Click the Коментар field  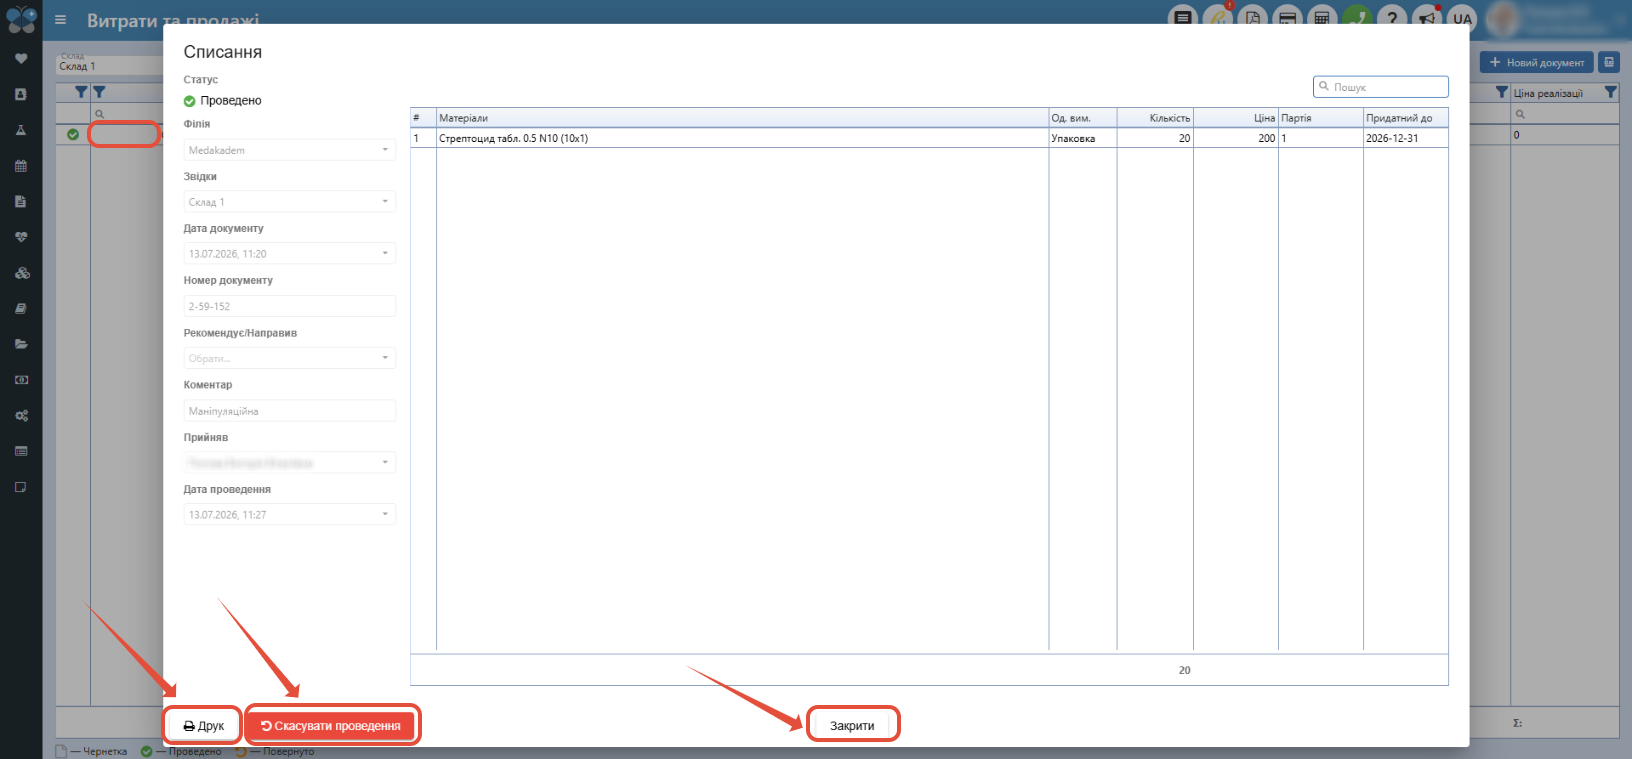tap(290, 411)
